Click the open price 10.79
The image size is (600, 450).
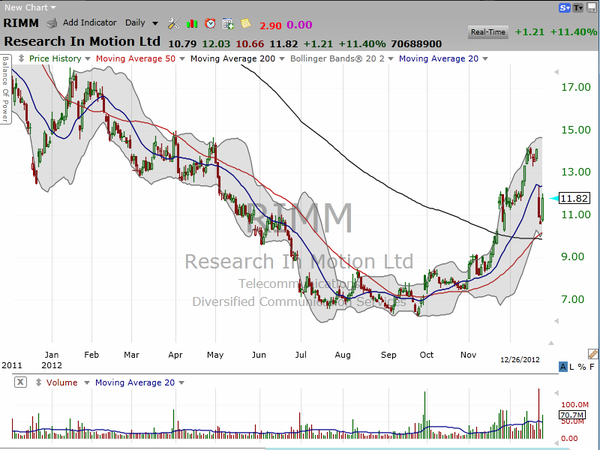[183, 44]
